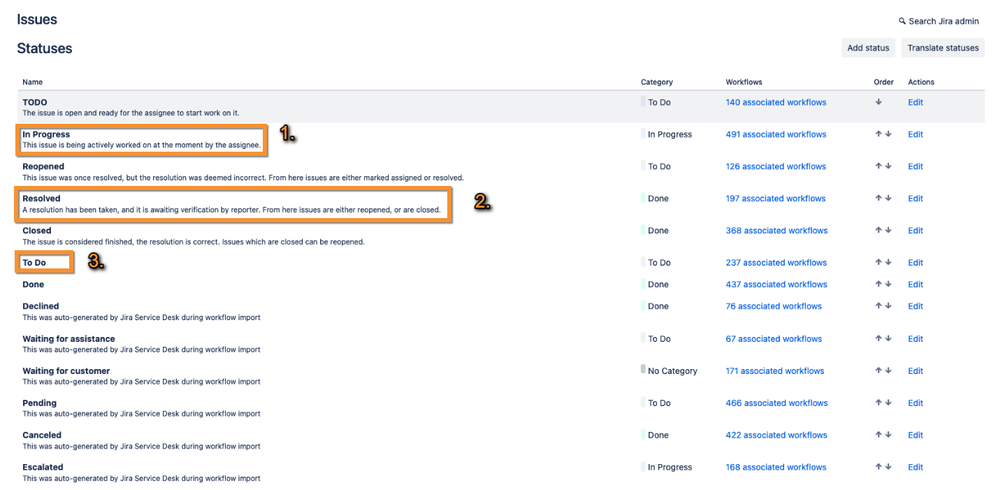Move Resolved status down
998x490 pixels.
point(888,199)
